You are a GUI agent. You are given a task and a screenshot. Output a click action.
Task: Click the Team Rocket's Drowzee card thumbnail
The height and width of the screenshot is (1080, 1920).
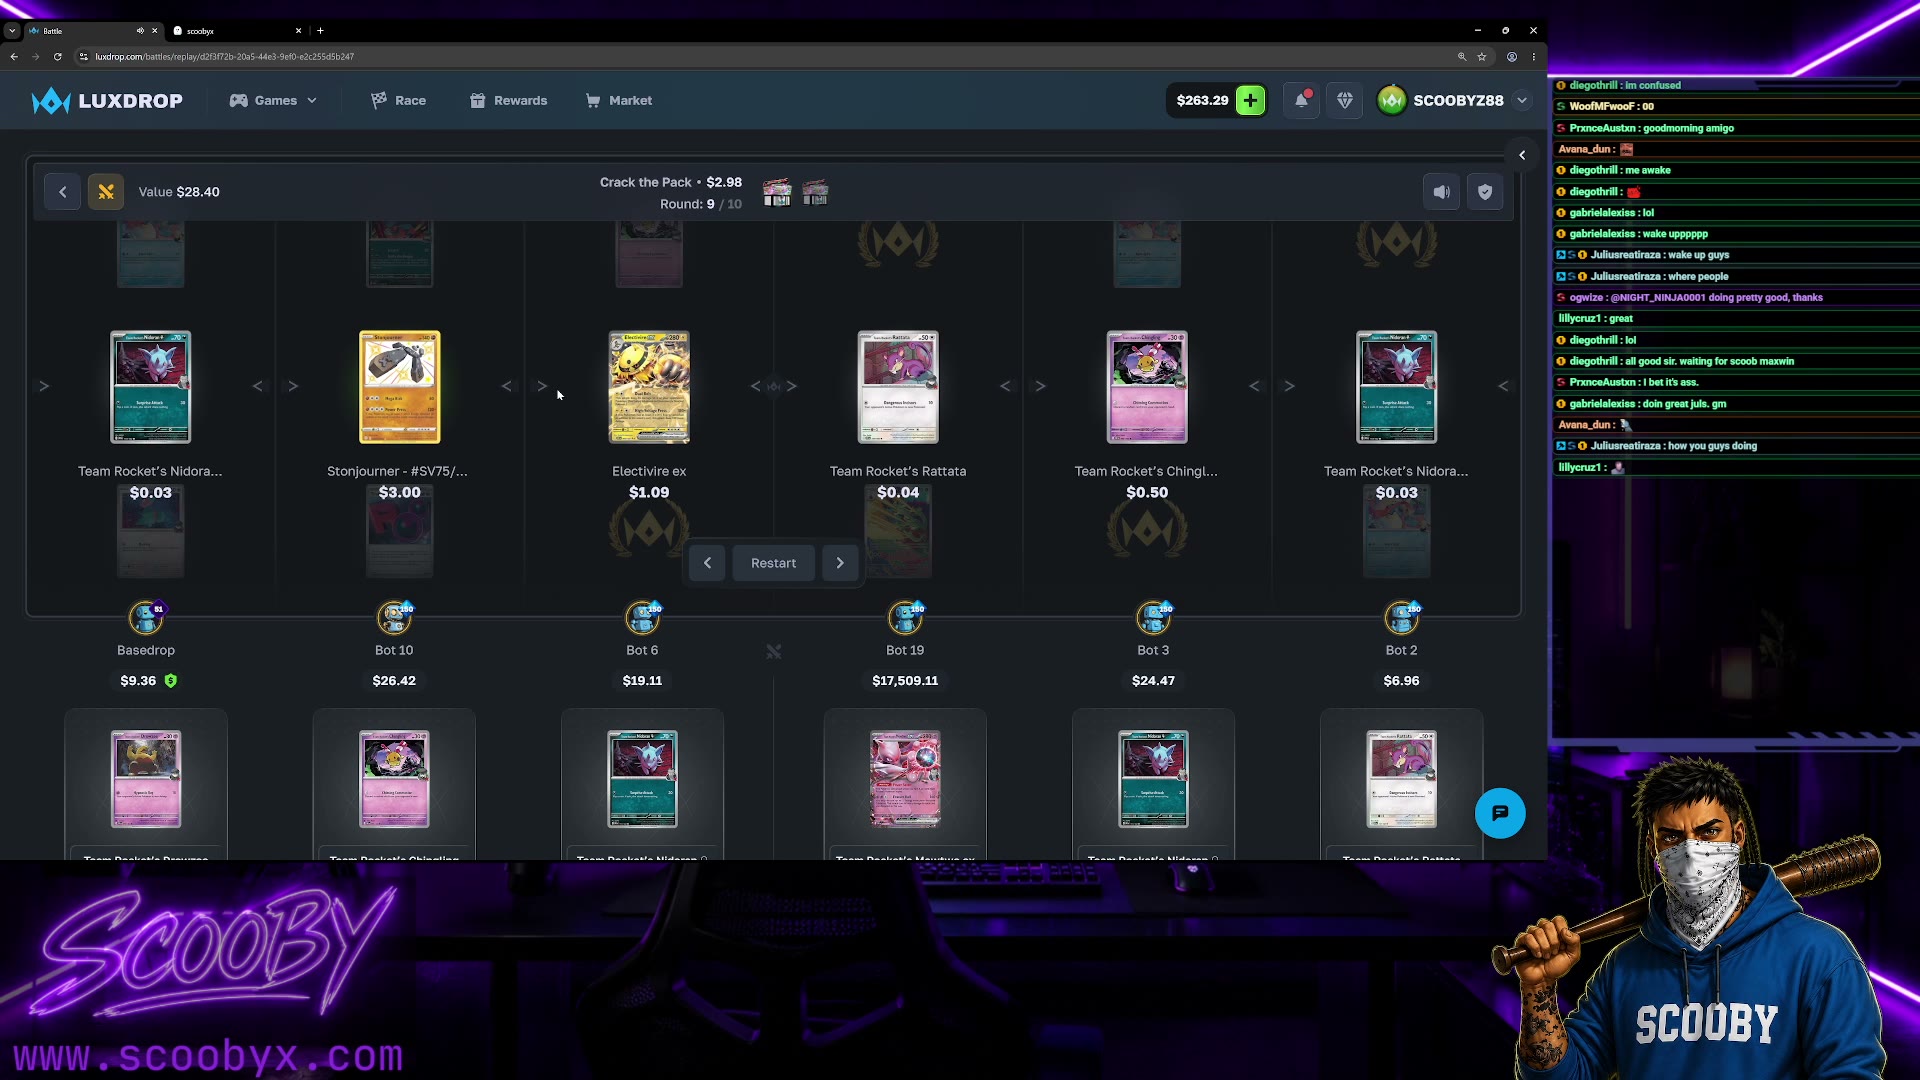[x=146, y=779]
